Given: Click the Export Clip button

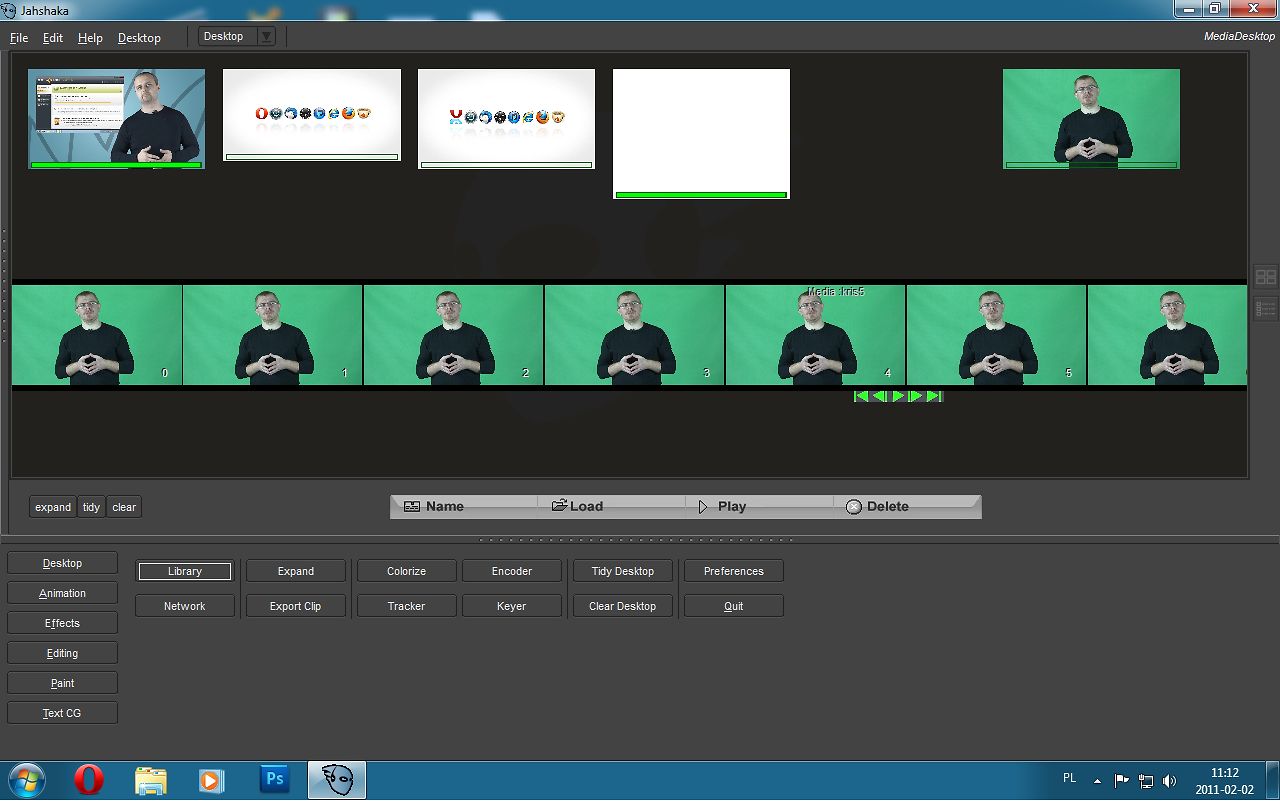Looking at the screenshot, I should pyautogui.click(x=296, y=606).
